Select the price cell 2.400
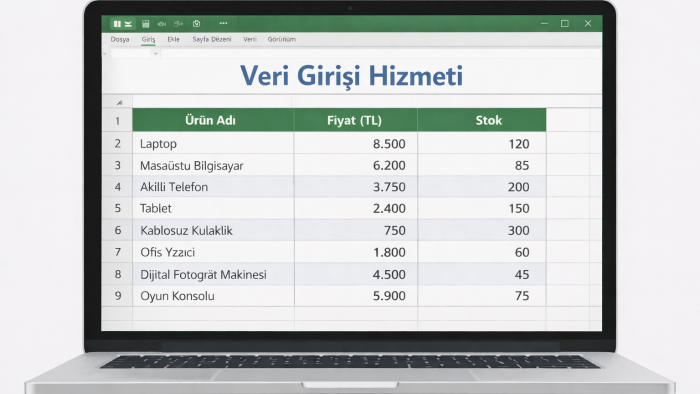This screenshot has height=394, width=700. coord(355,208)
